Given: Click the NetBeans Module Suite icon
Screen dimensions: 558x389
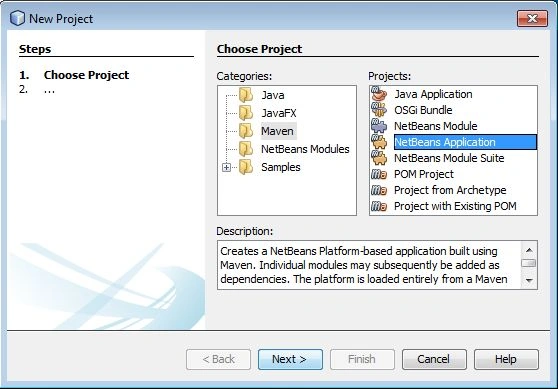Looking at the screenshot, I should click(x=379, y=158).
